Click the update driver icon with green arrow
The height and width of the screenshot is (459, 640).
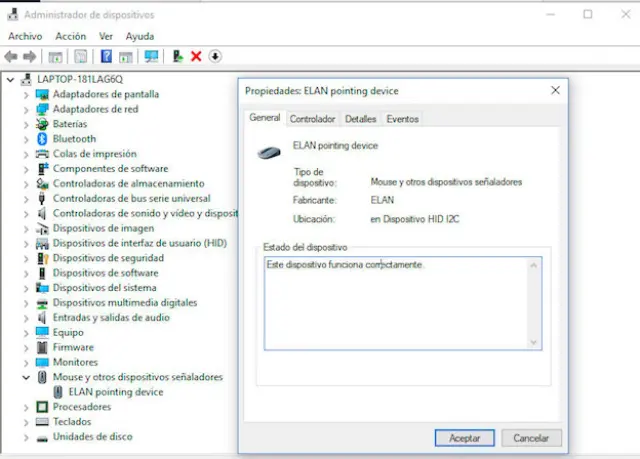coord(178,57)
